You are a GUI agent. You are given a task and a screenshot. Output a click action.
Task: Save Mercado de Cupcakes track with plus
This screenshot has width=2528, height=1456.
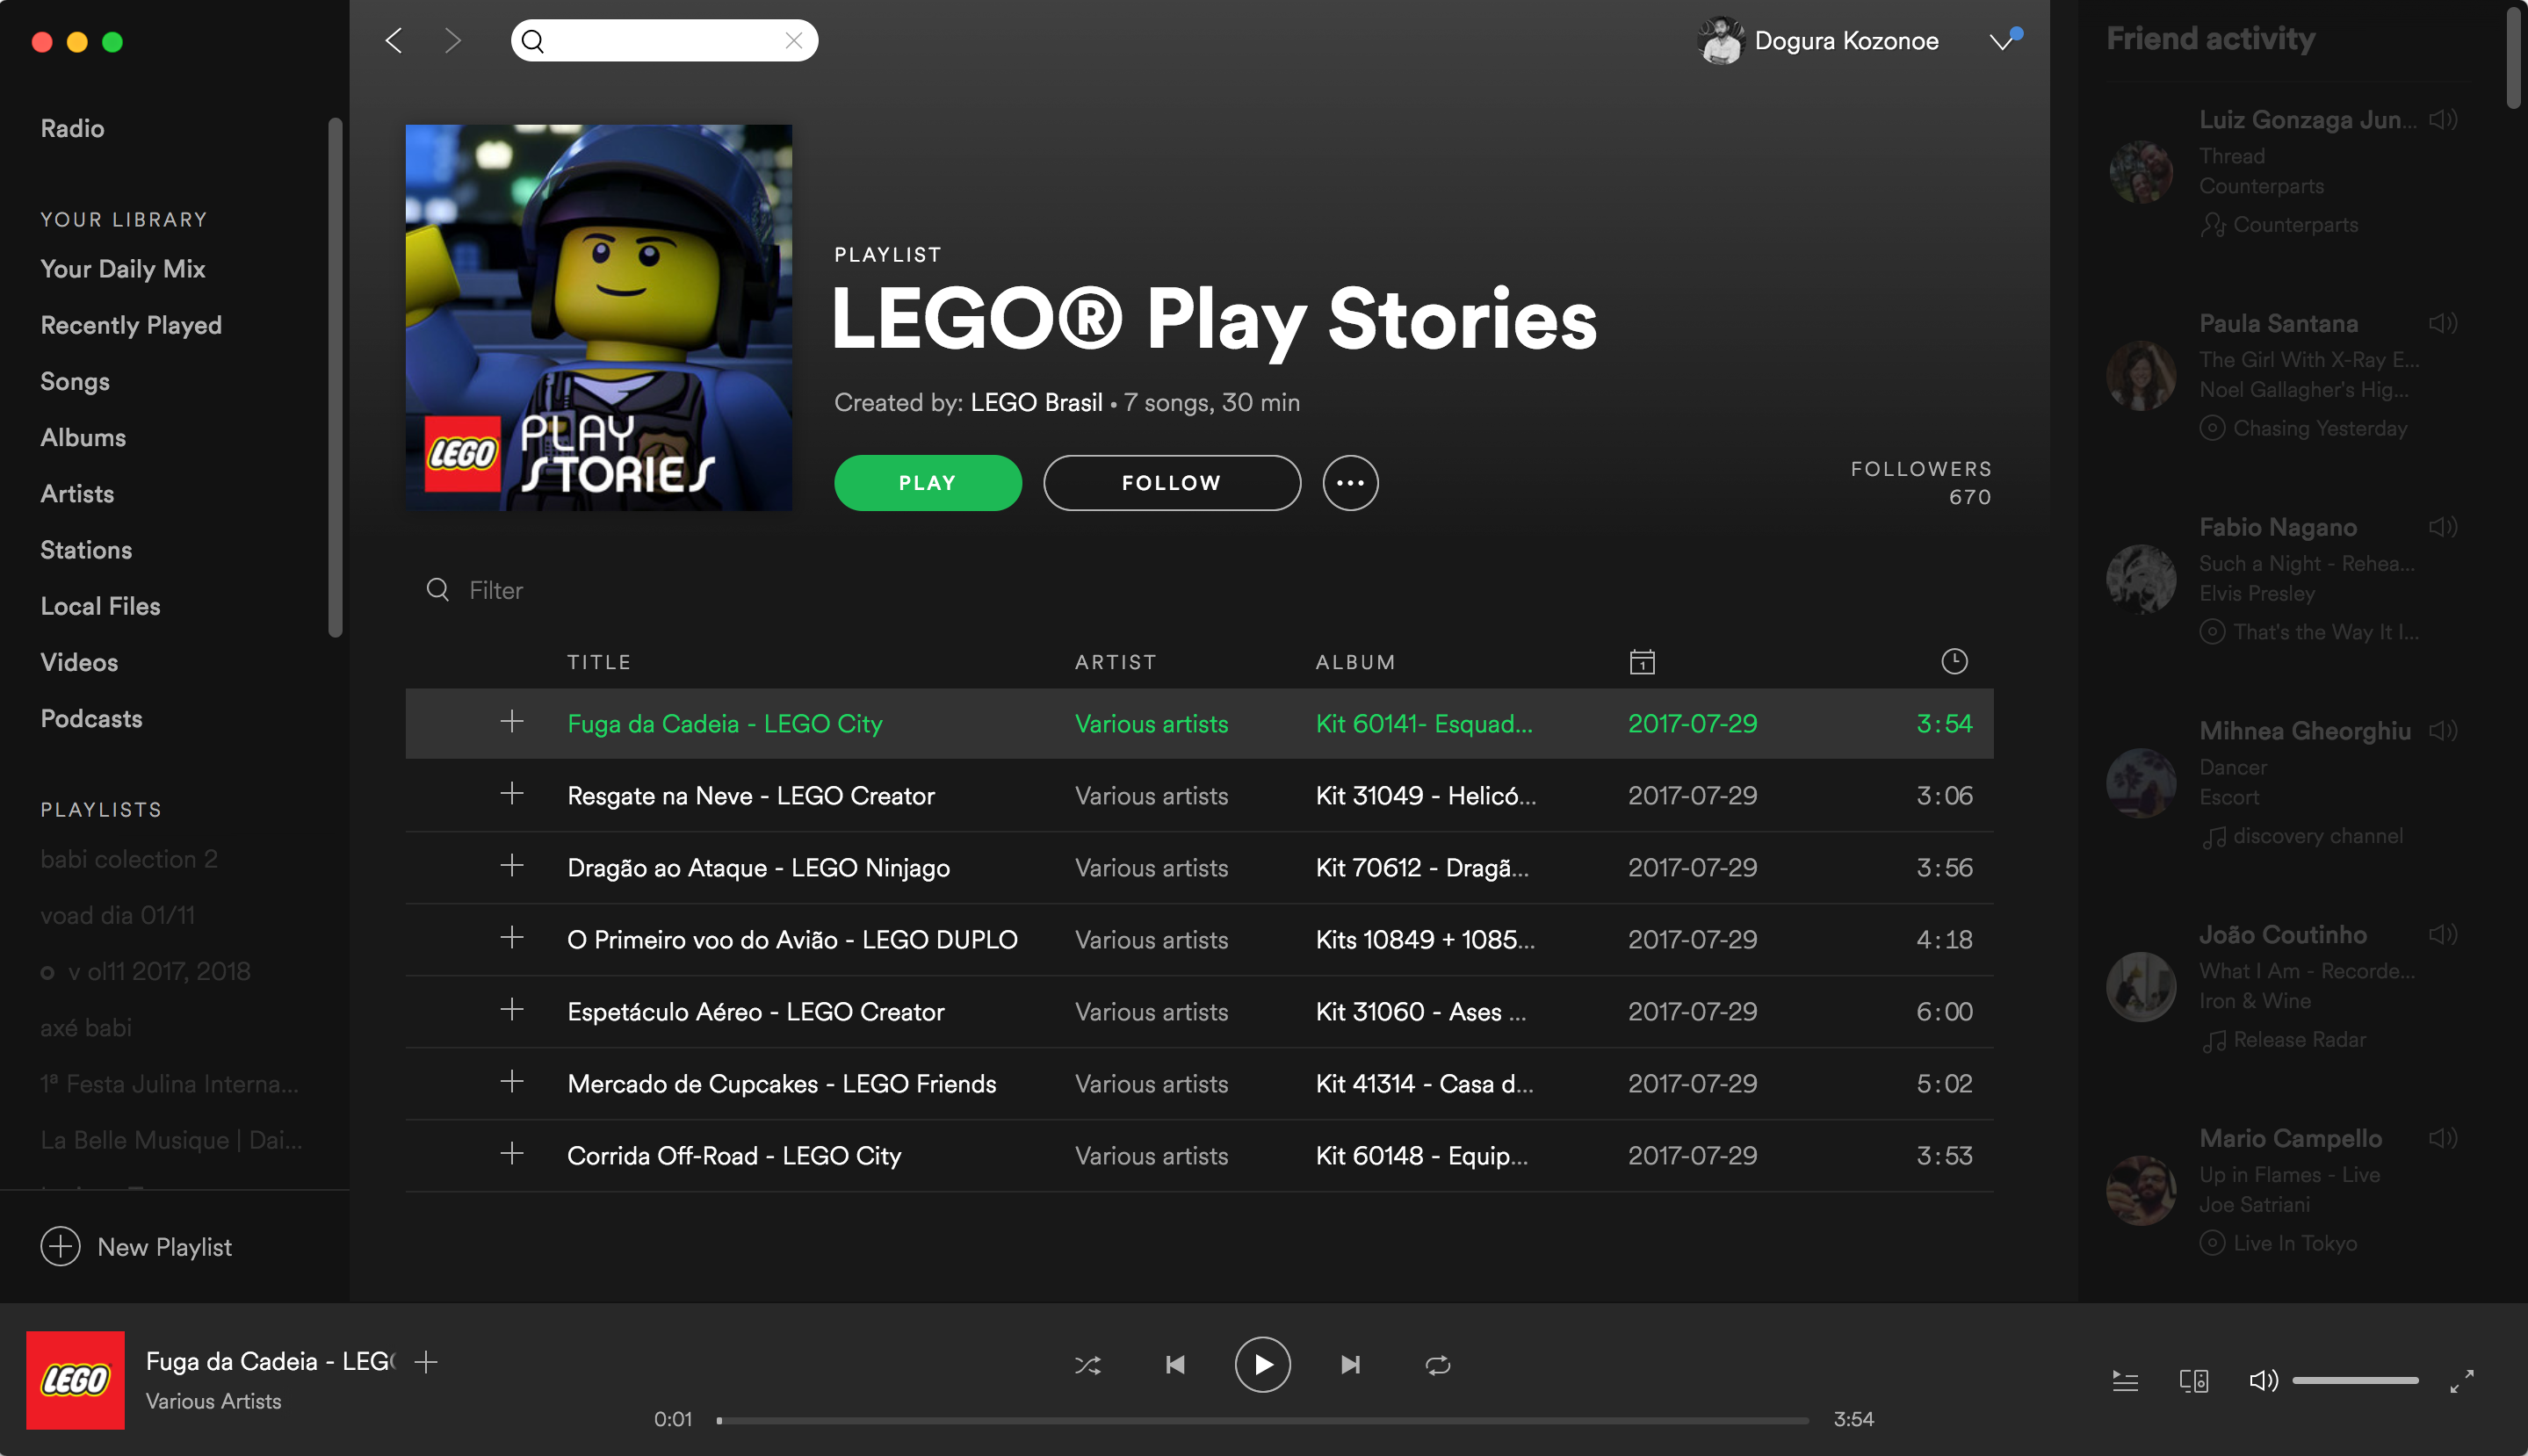pos(511,1081)
